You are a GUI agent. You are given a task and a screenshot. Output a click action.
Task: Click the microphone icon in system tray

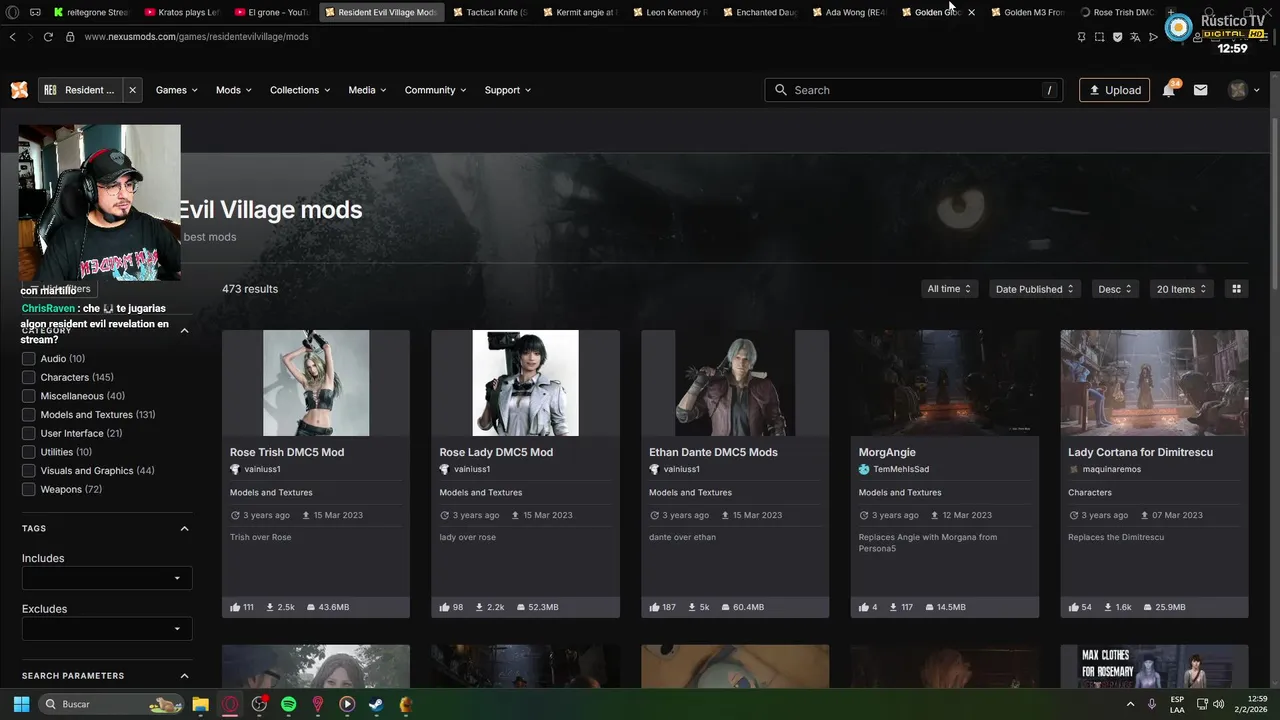[1152, 704]
